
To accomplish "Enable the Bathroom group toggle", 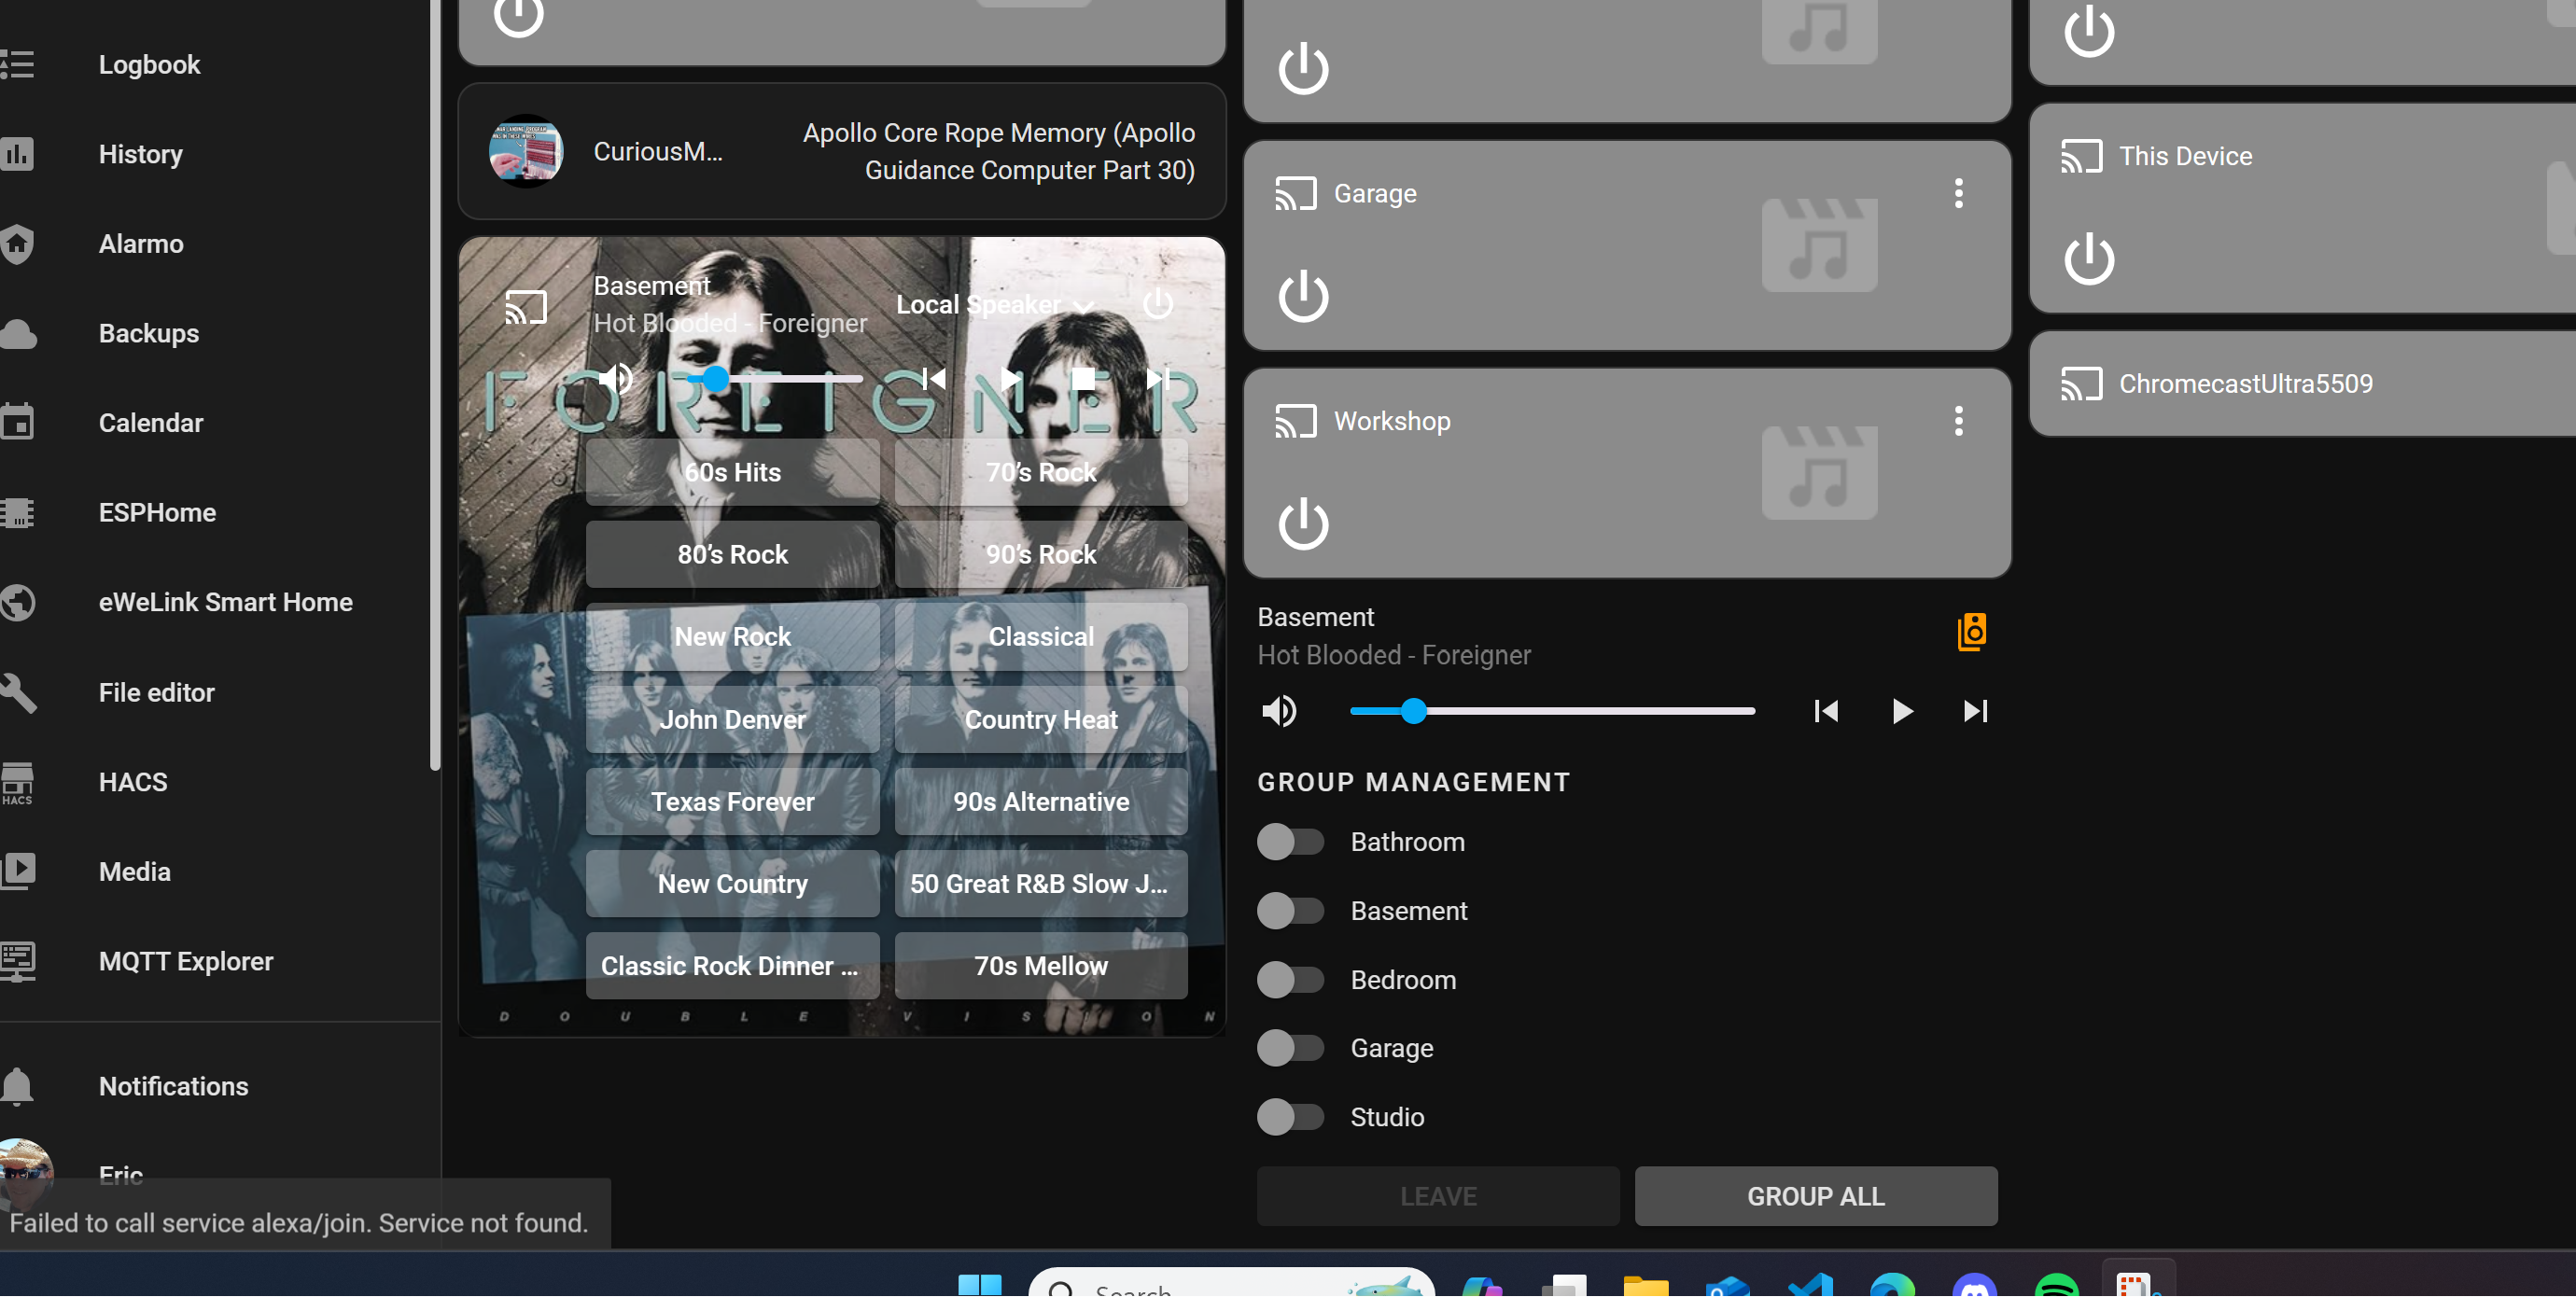I will [1291, 842].
